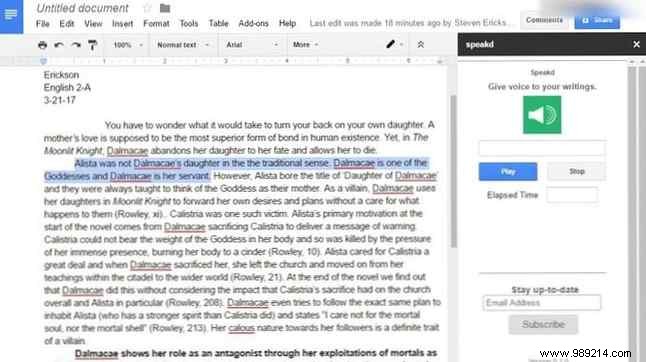Open the Docs home menu icon
Screen dimensions: 646x362
(x=11, y=16)
